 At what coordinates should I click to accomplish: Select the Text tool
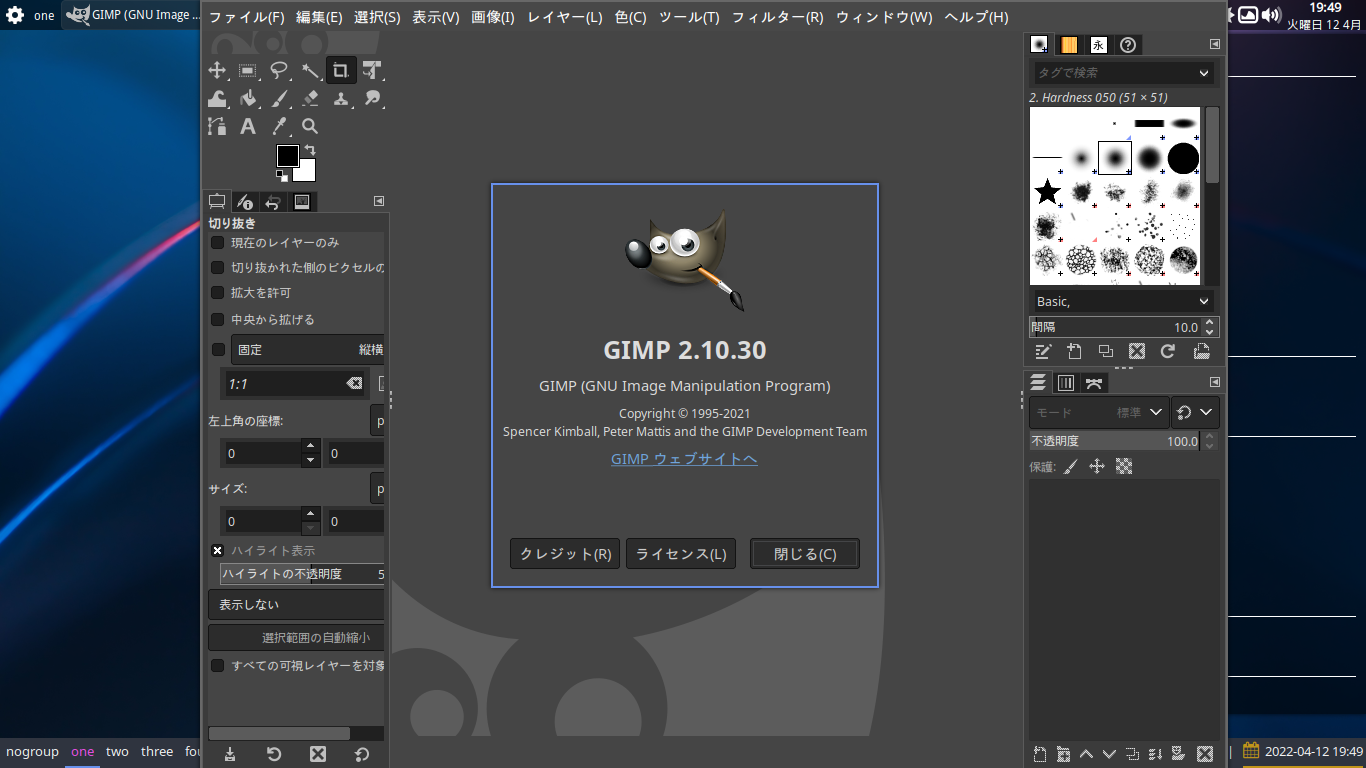[248, 126]
